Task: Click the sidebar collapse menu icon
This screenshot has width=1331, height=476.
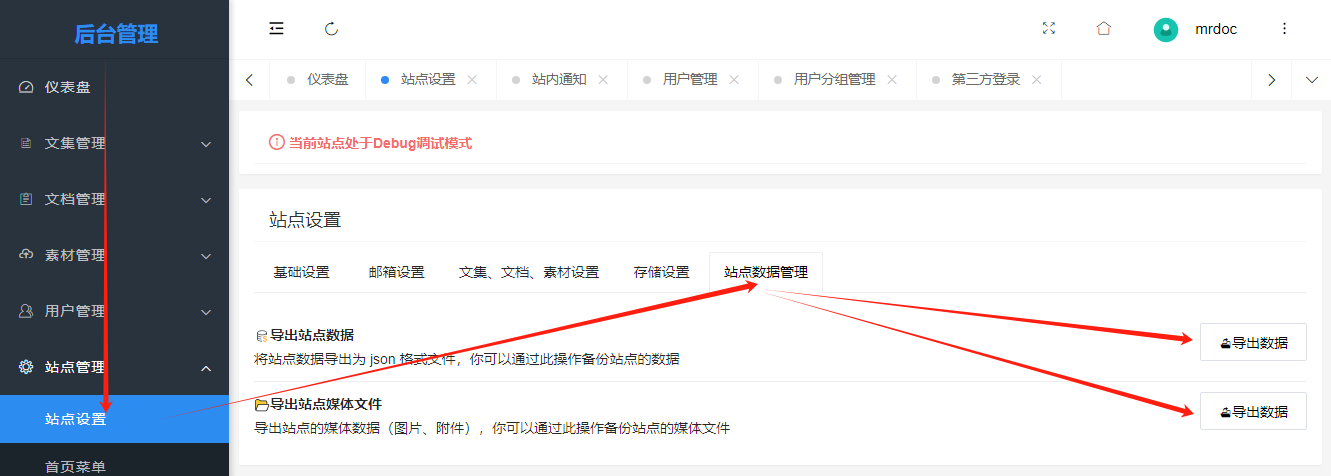Action: click(x=277, y=29)
